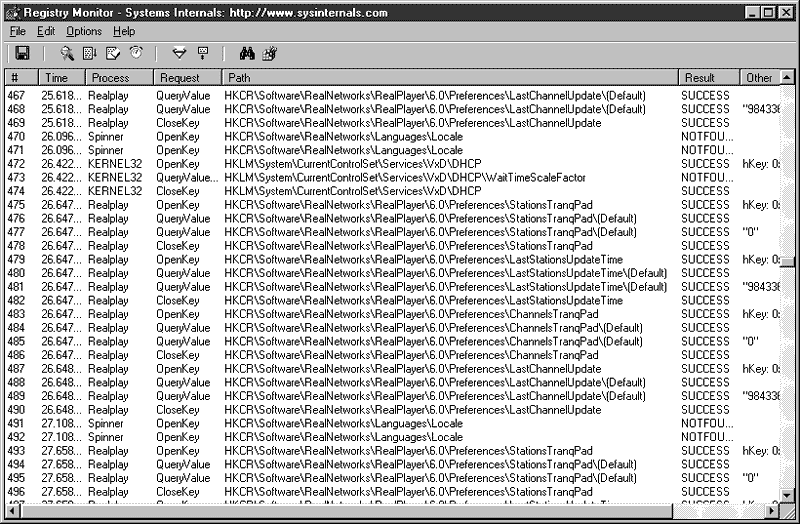Select row 470 Spinner process cell
800x524 pixels.
click(x=106, y=137)
